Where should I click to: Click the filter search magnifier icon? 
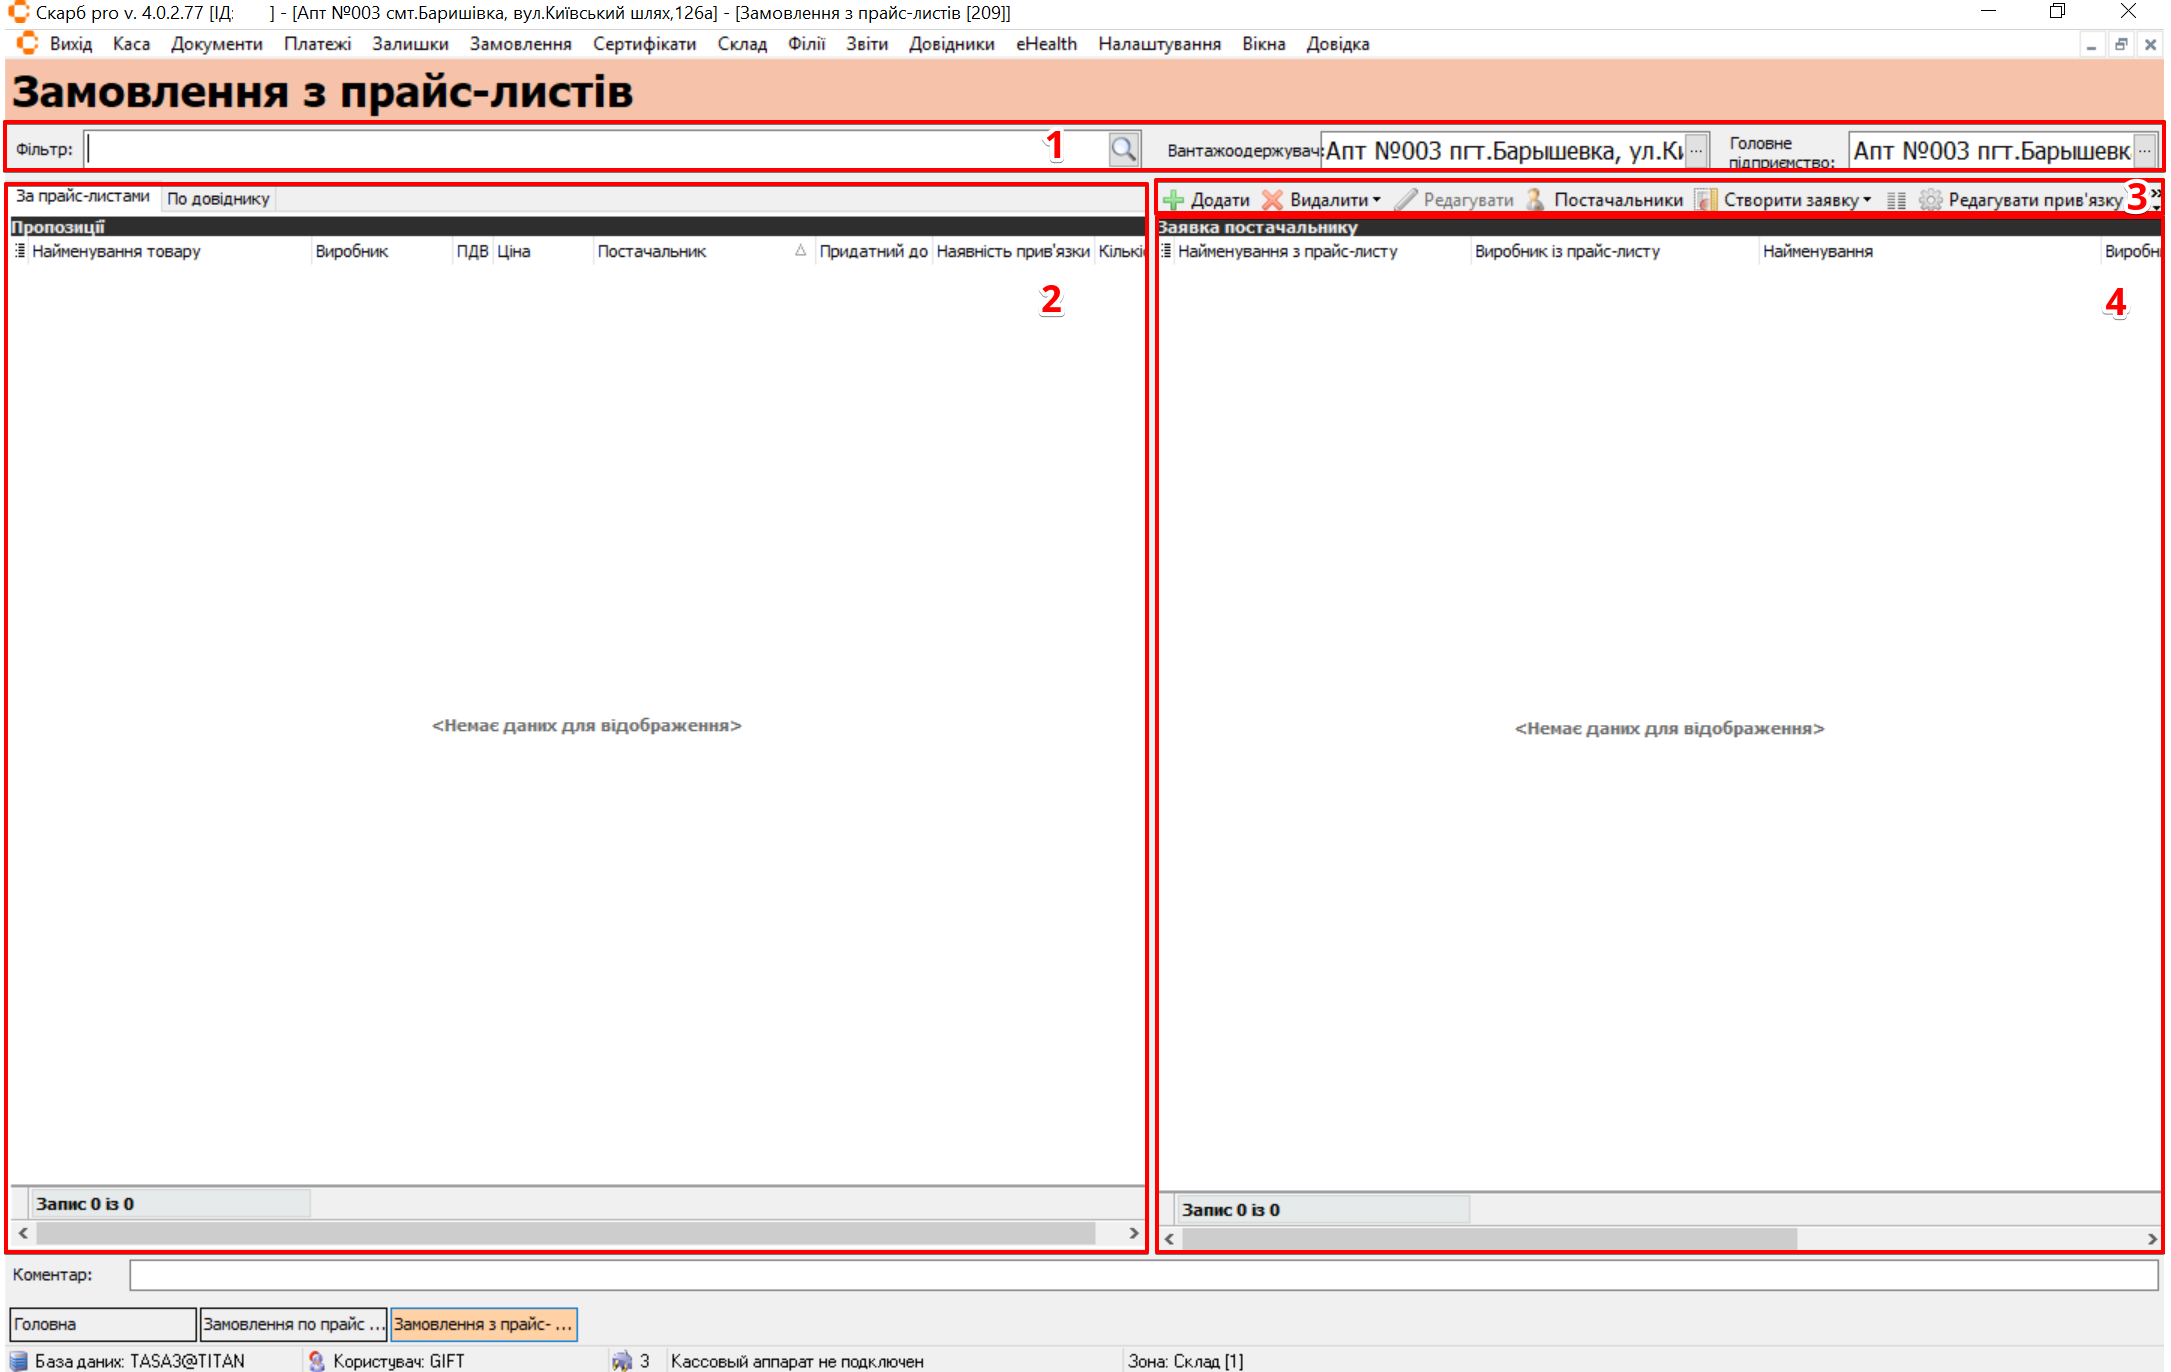[x=1123, y=149]
